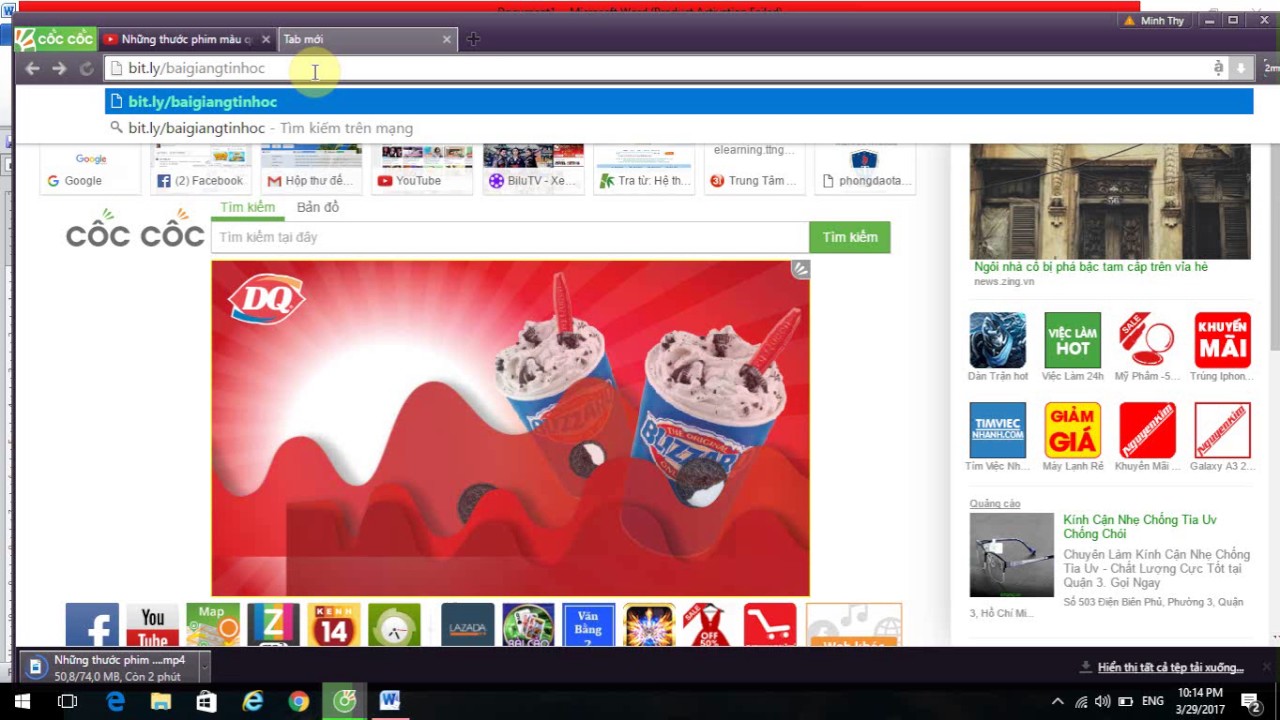Open the Cốc Cốc main menu button
The width and height of the screenshot is (1280, 720).
point(55,39)
